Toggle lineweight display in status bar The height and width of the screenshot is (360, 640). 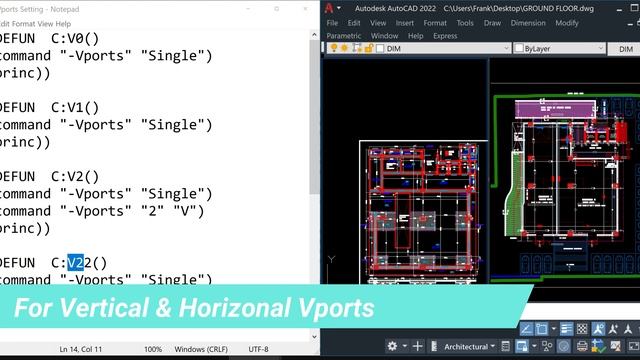pos(567,329)
